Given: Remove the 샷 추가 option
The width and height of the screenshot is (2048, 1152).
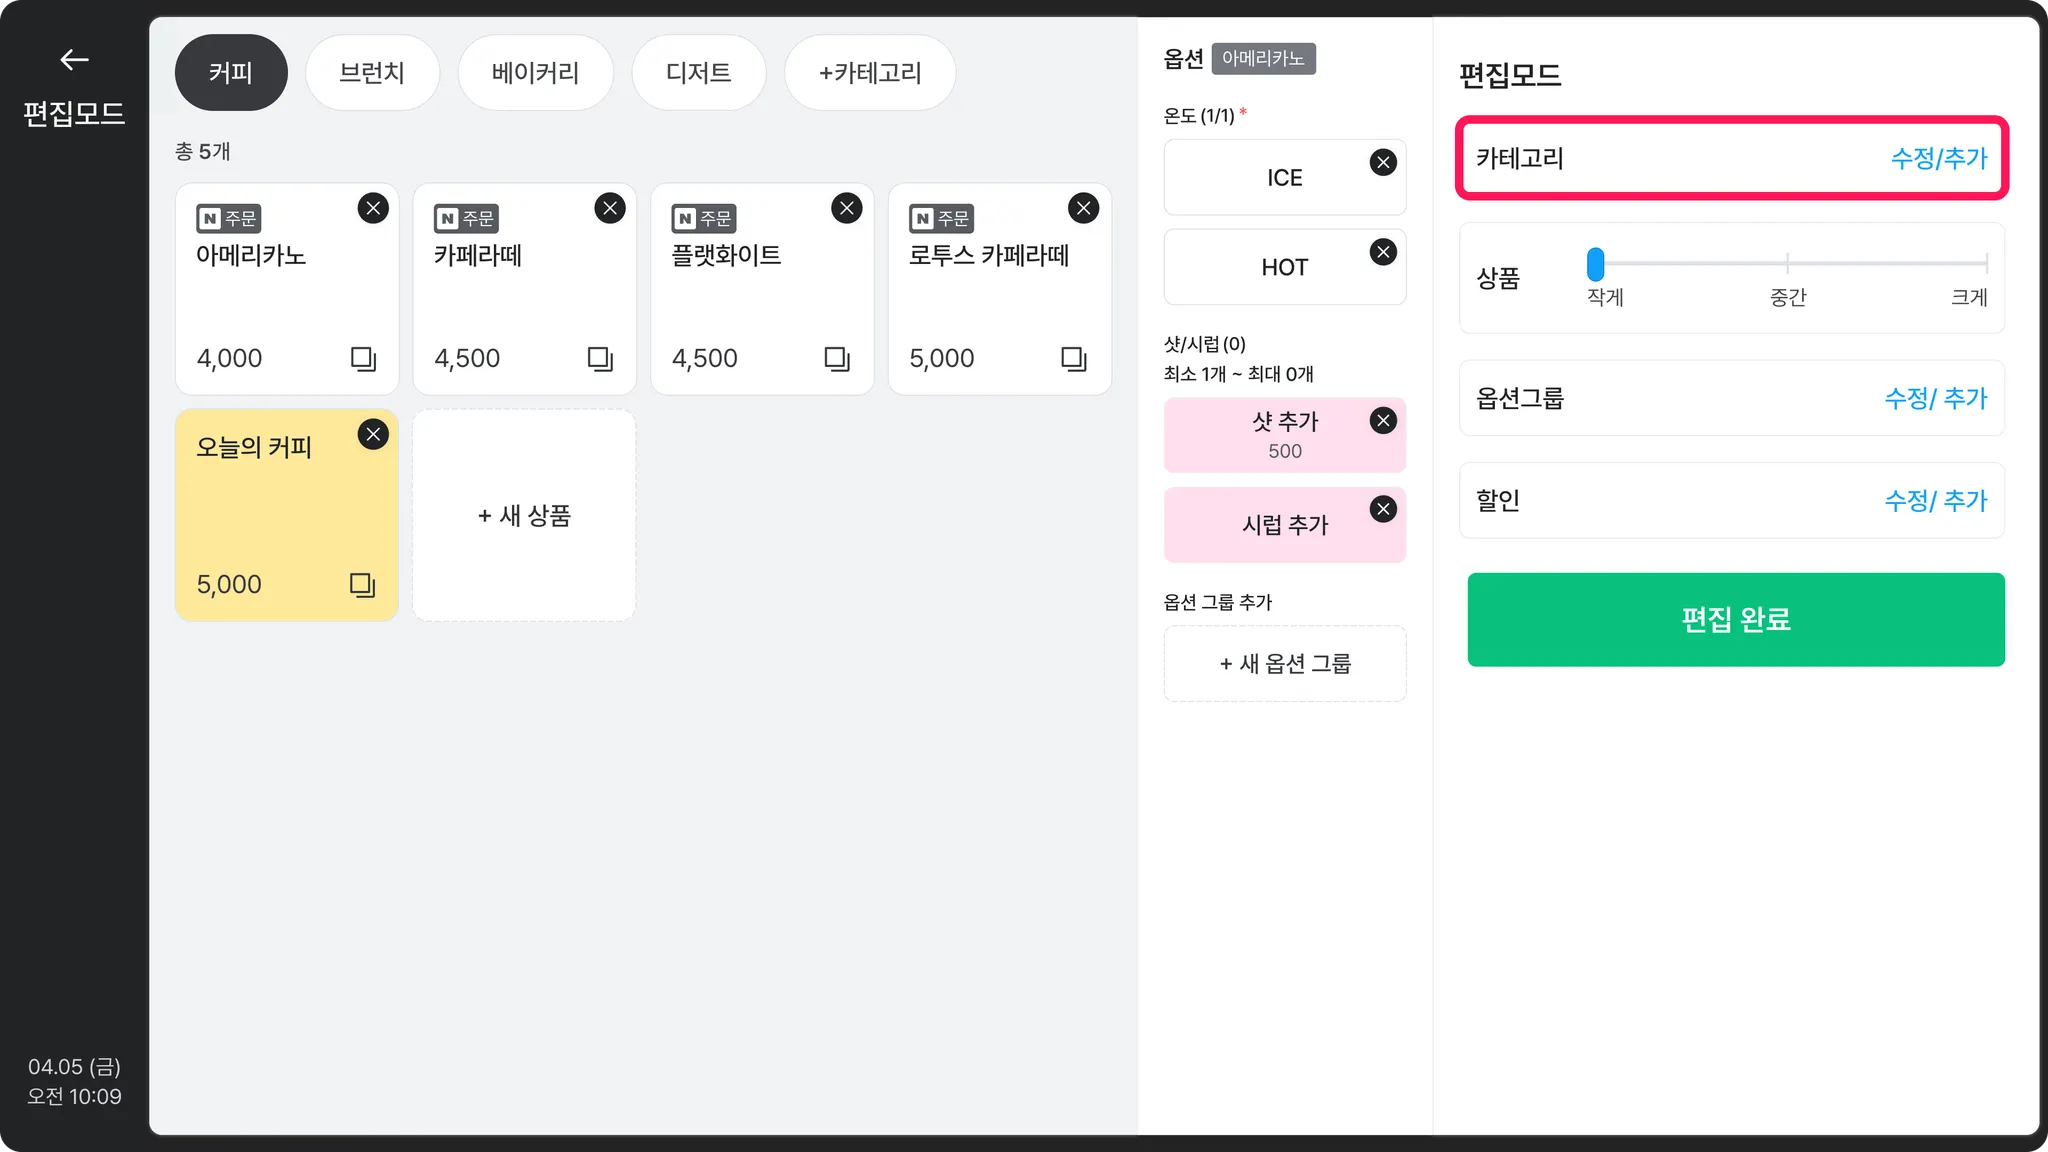Looking at the screenshot, I should tap(1383, 420).
